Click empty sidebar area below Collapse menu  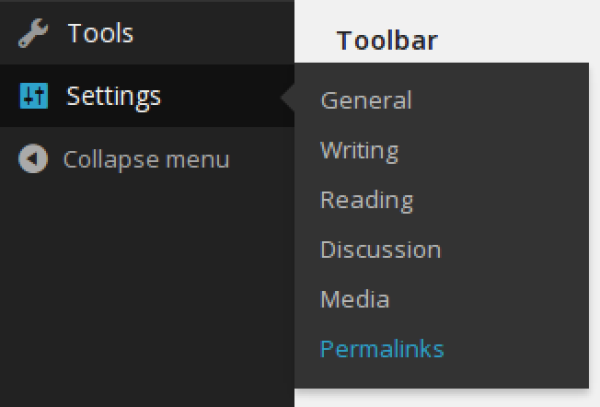click(147, 291)
